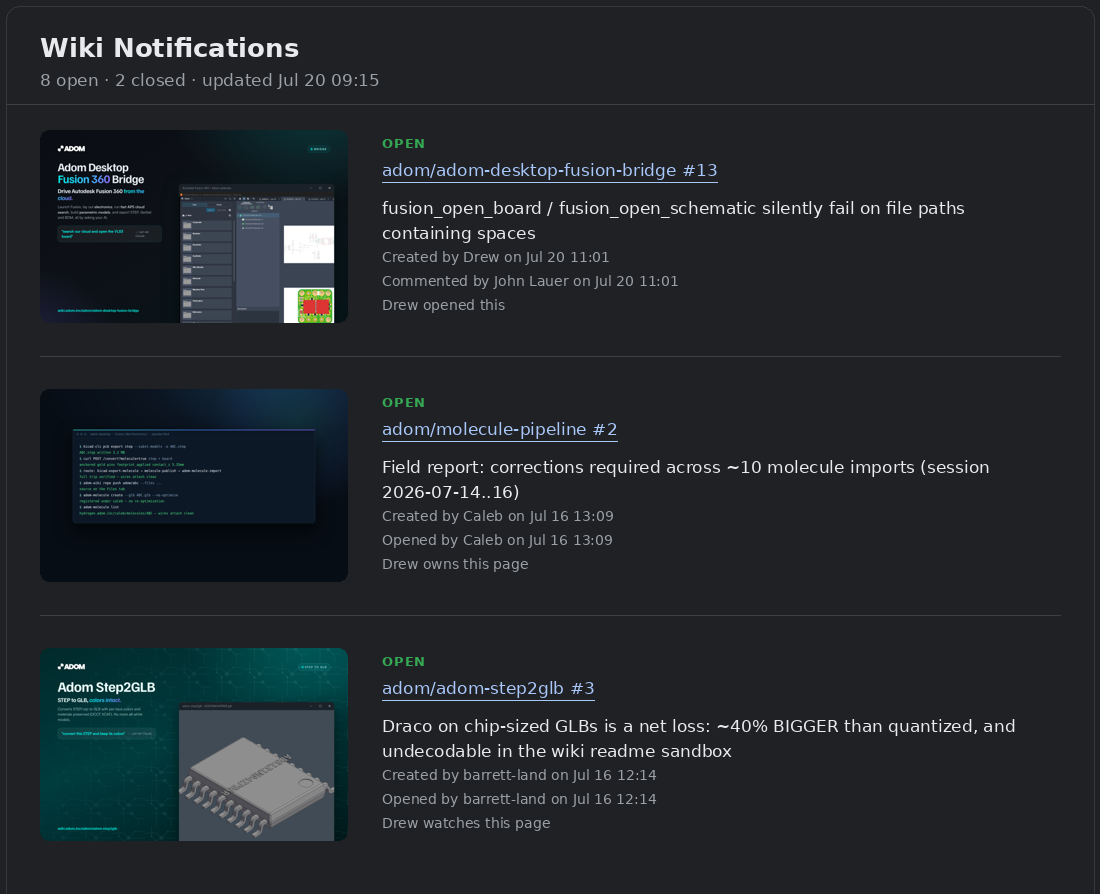Click the OPEN status above fusion-bridge #13
Screen dimensions: 1100x894
pos(403,144)
